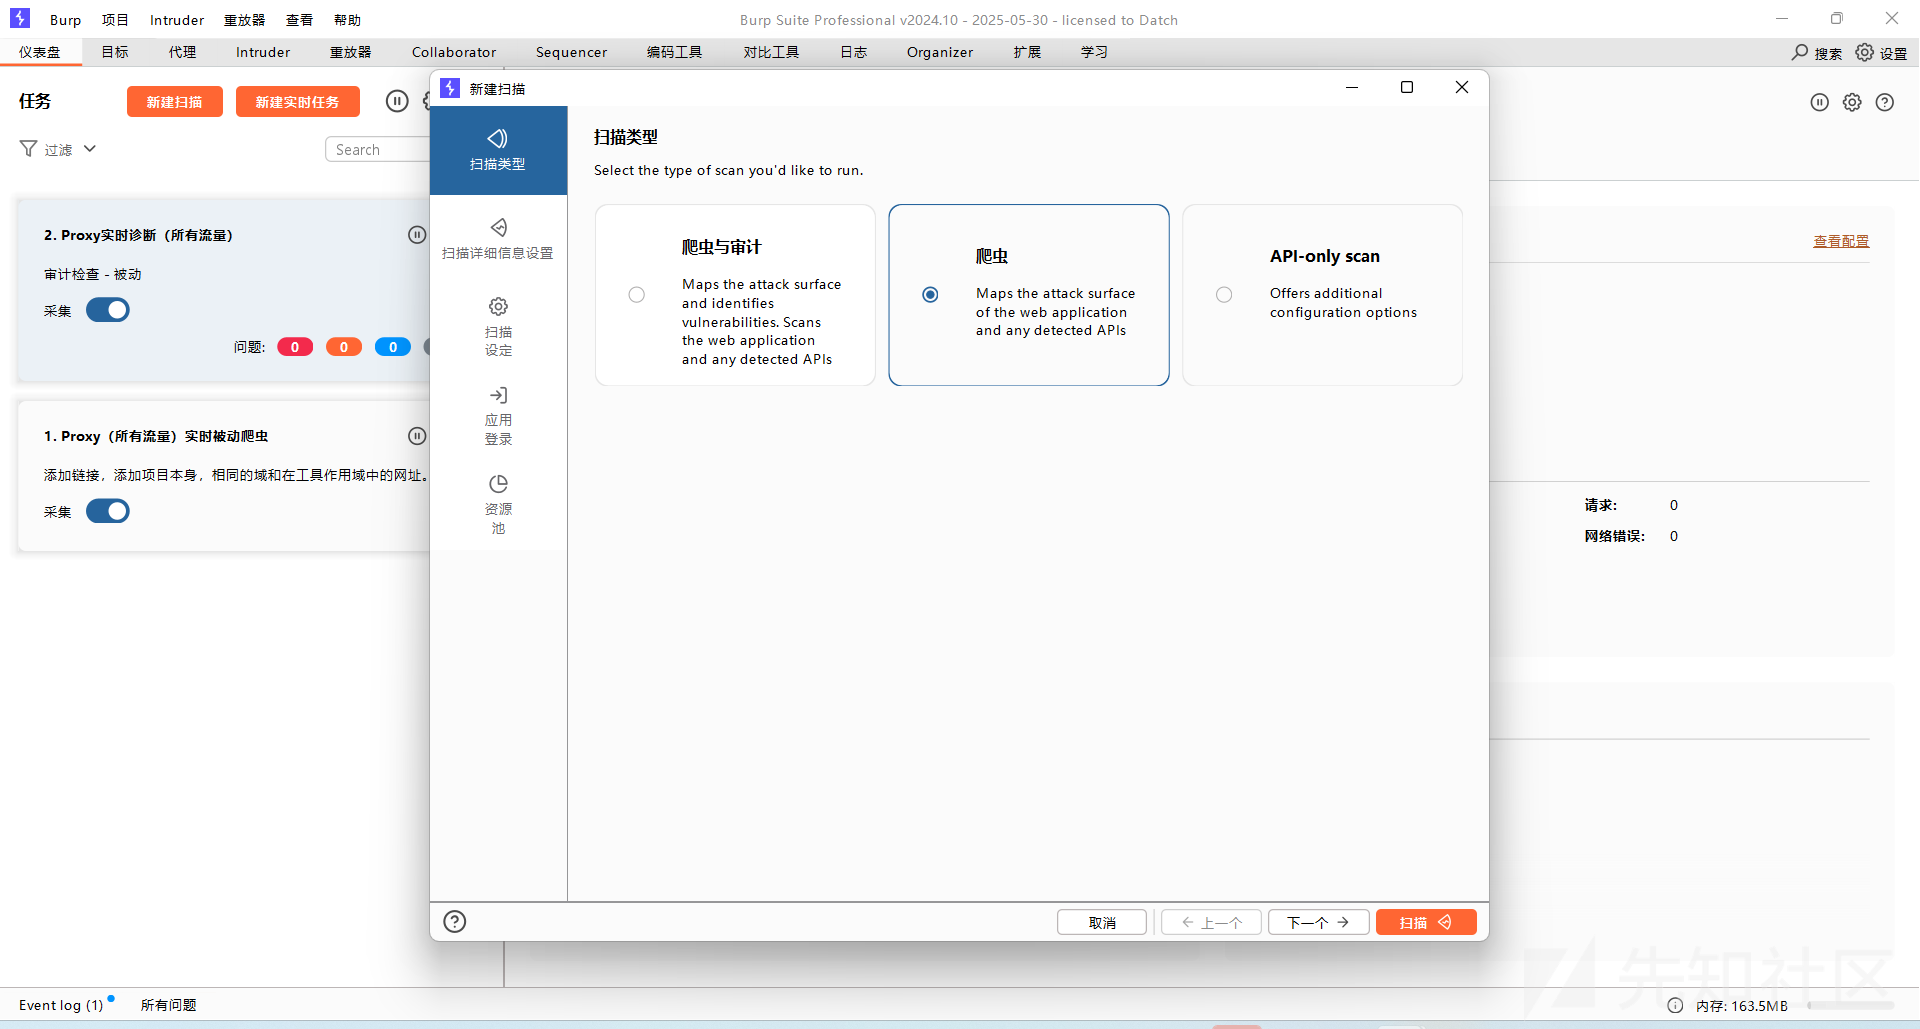1920x1029 pixels.
Task: Click the gear icon in the right panel header
Action: [x=1852, y=102]
